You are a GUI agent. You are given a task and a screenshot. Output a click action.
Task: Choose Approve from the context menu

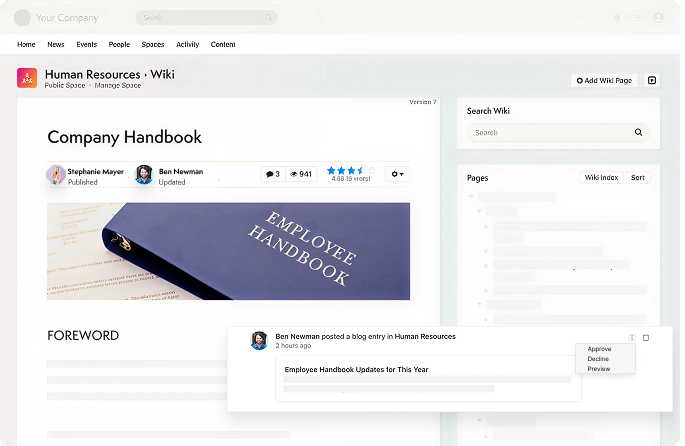tap(599, 349)
